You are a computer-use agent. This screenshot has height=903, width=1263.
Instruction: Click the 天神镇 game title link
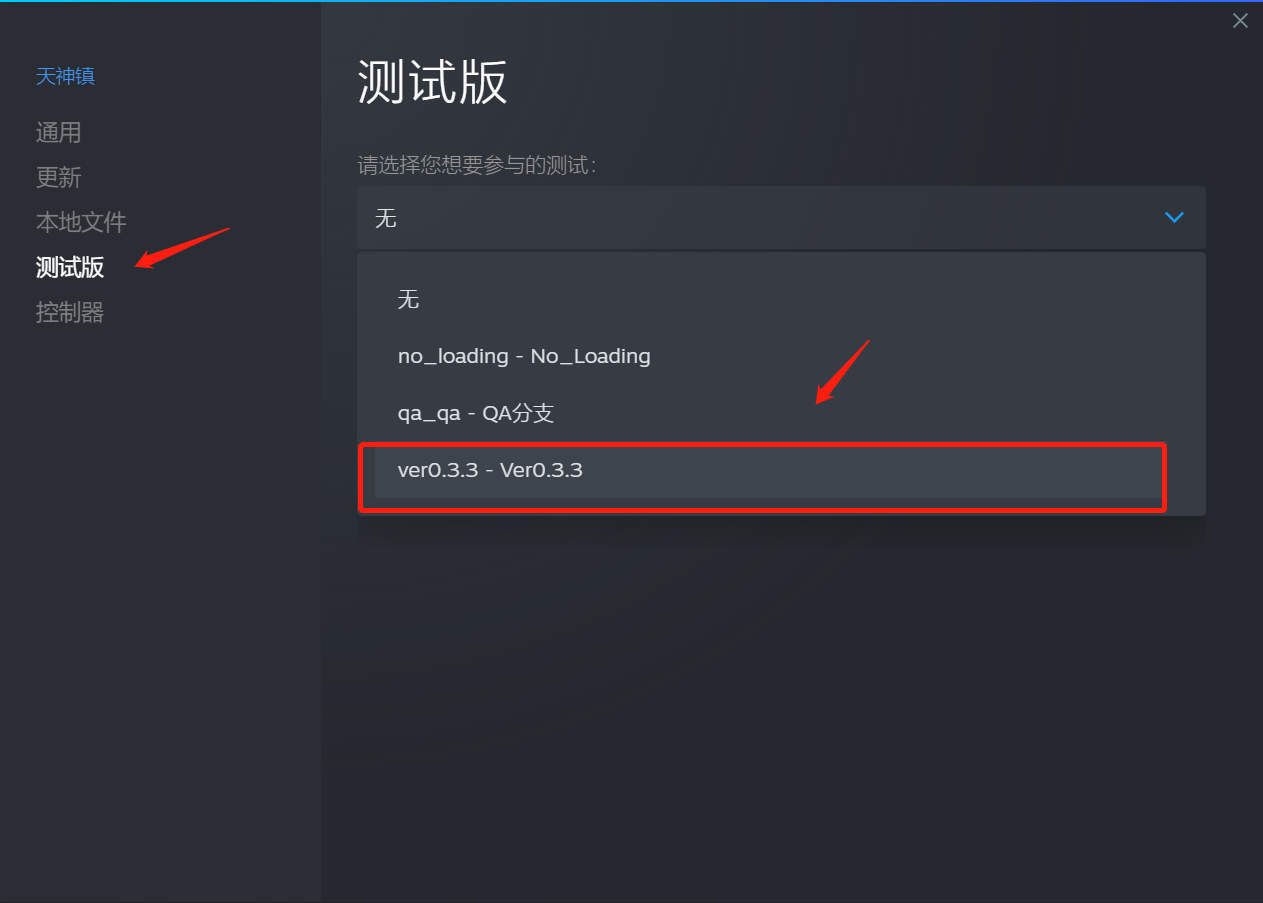66,76
